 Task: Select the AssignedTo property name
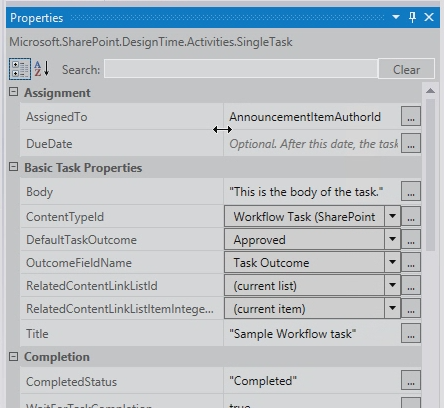(57, 117)
